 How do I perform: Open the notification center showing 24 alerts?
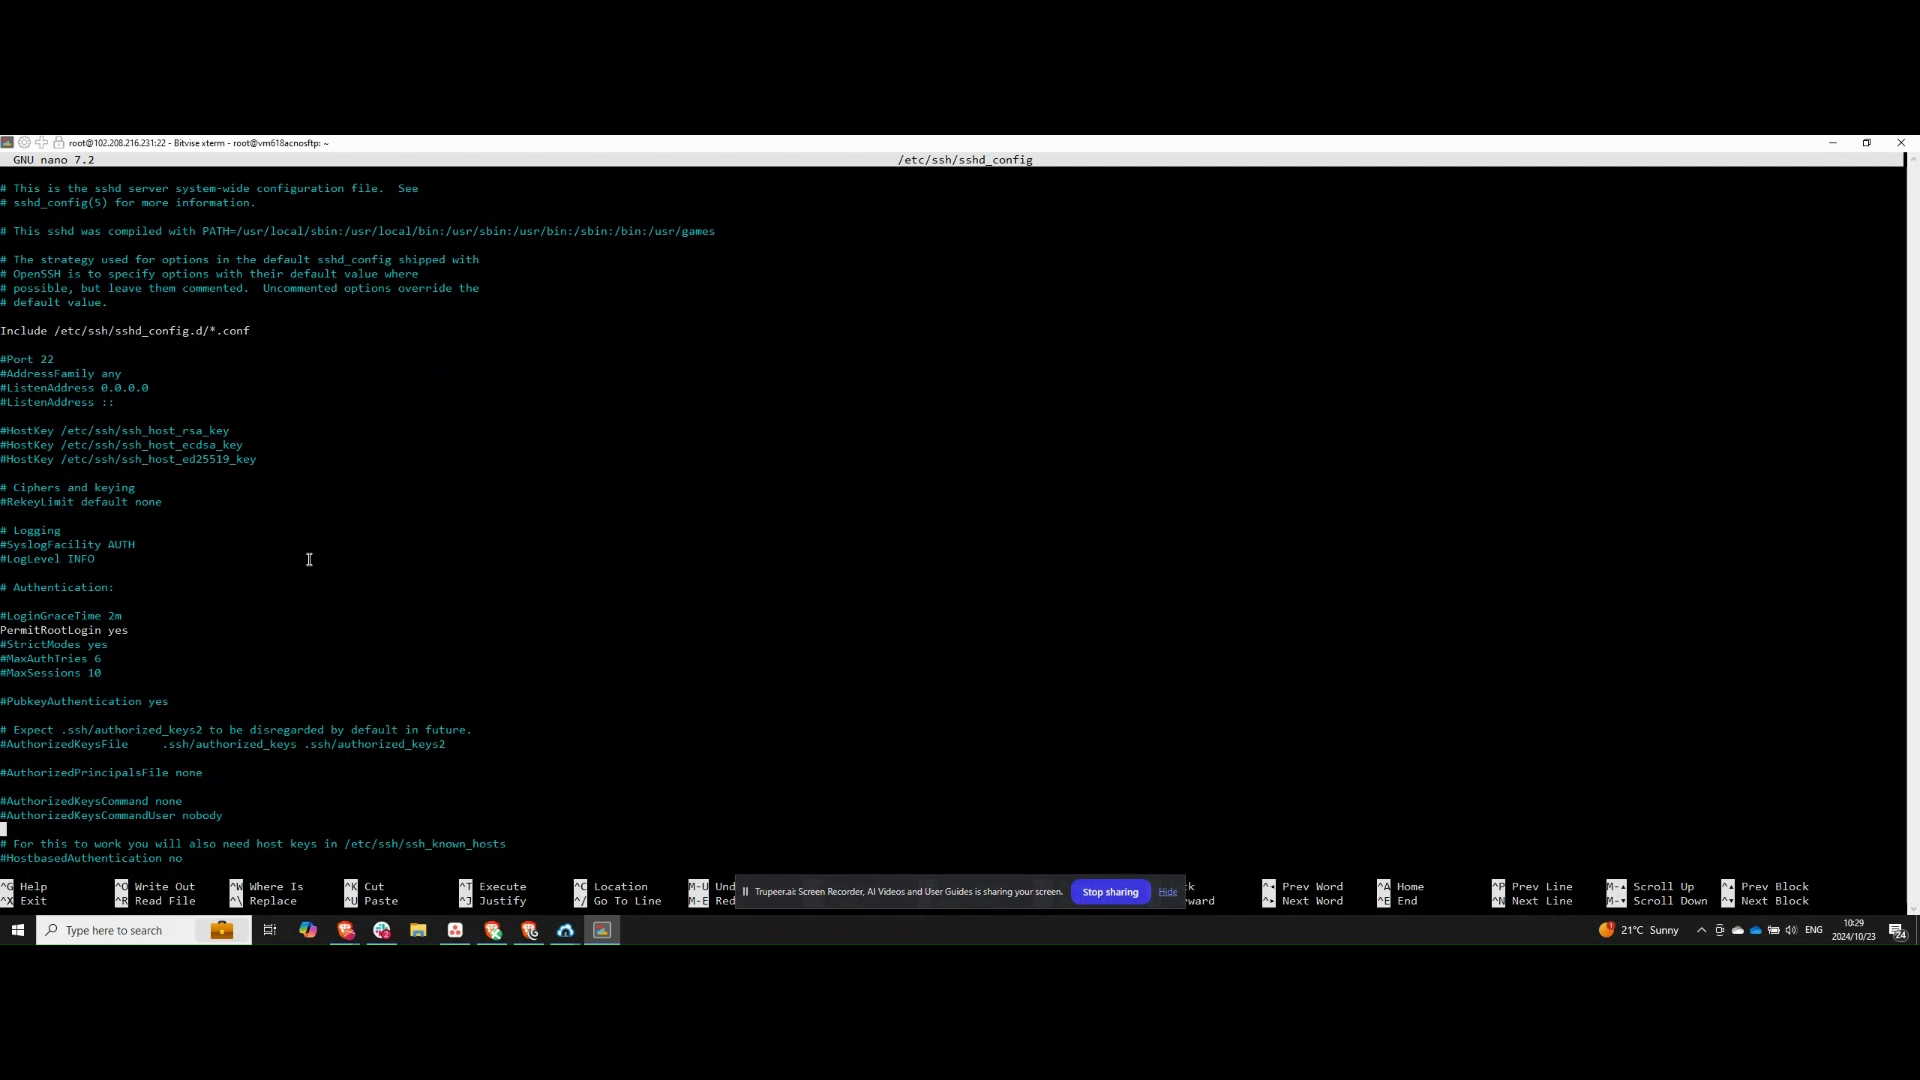[x=1896, y=930]
